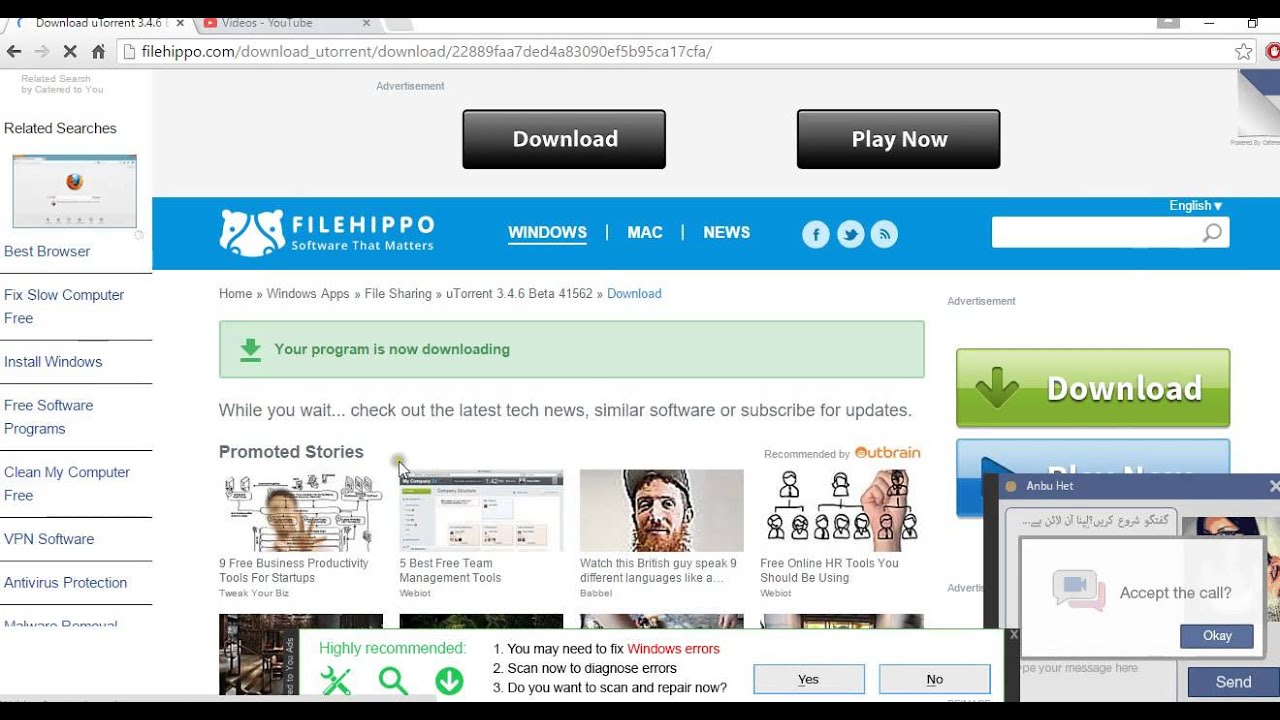Click the Firefox browser thumbnail in the sidebar

[74, 191]
